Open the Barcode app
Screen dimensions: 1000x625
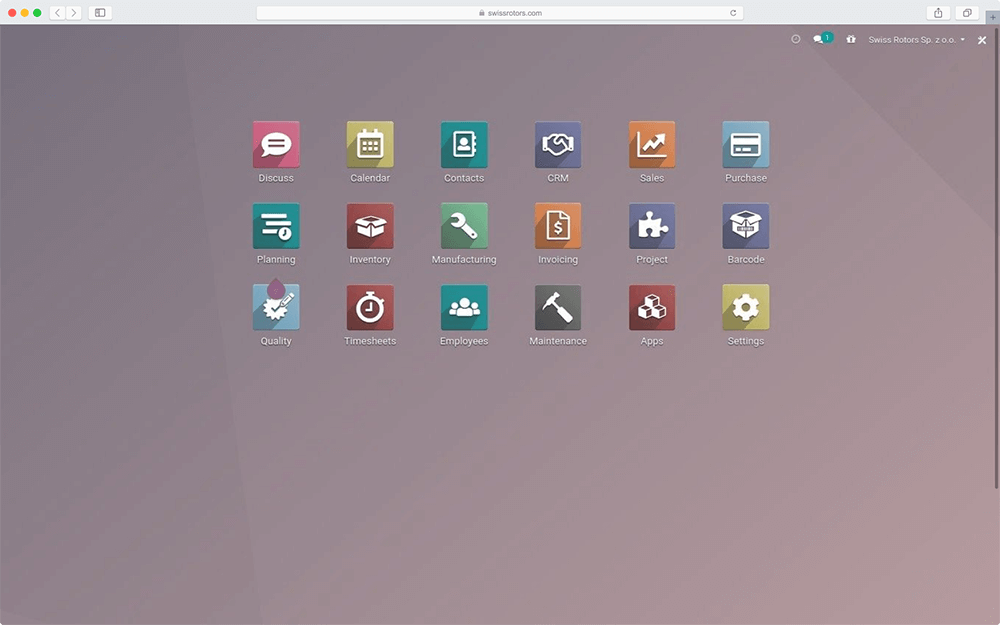click(x=746, y=226)
